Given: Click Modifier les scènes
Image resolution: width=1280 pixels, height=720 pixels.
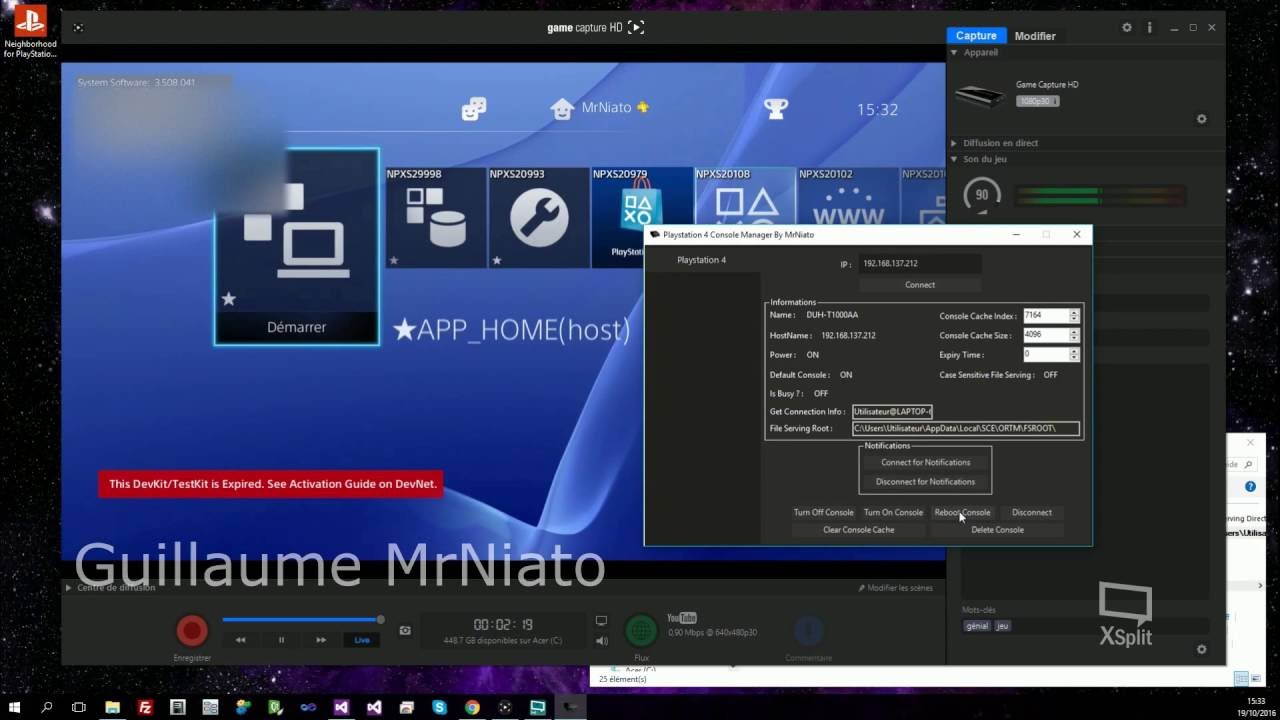Looking at the screenshot, I should coord(895,588).
